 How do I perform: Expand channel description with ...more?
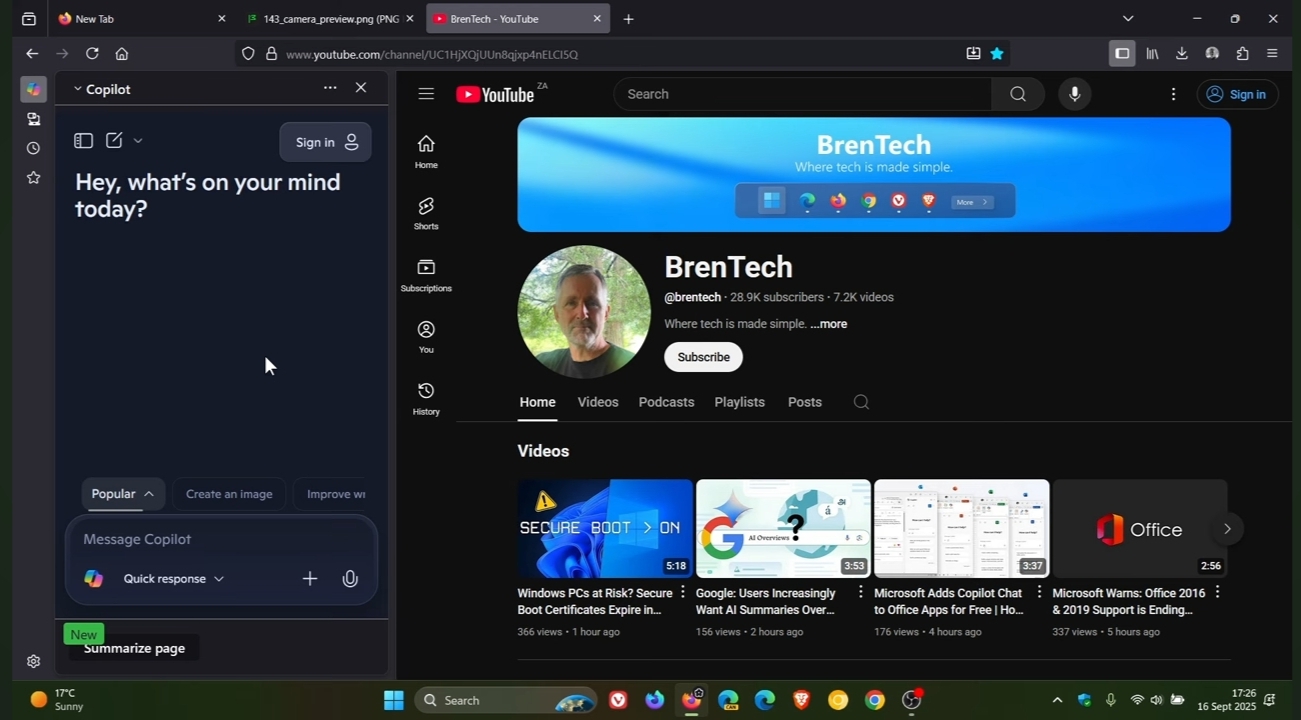(x=829, y=324)
